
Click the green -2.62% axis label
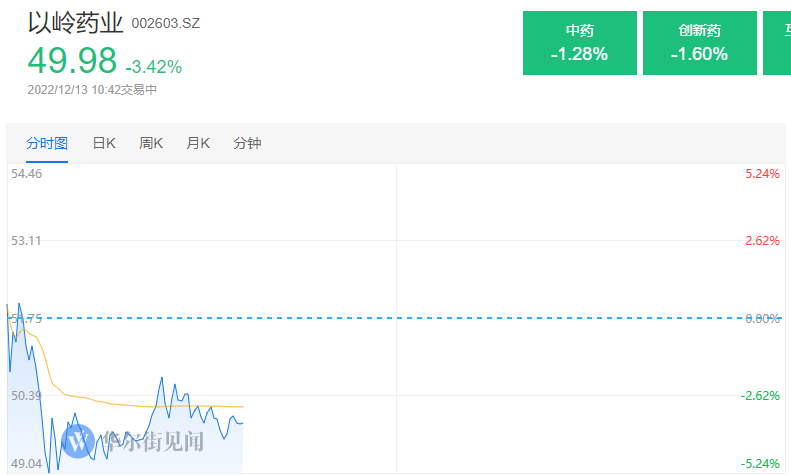pos(760,396)
